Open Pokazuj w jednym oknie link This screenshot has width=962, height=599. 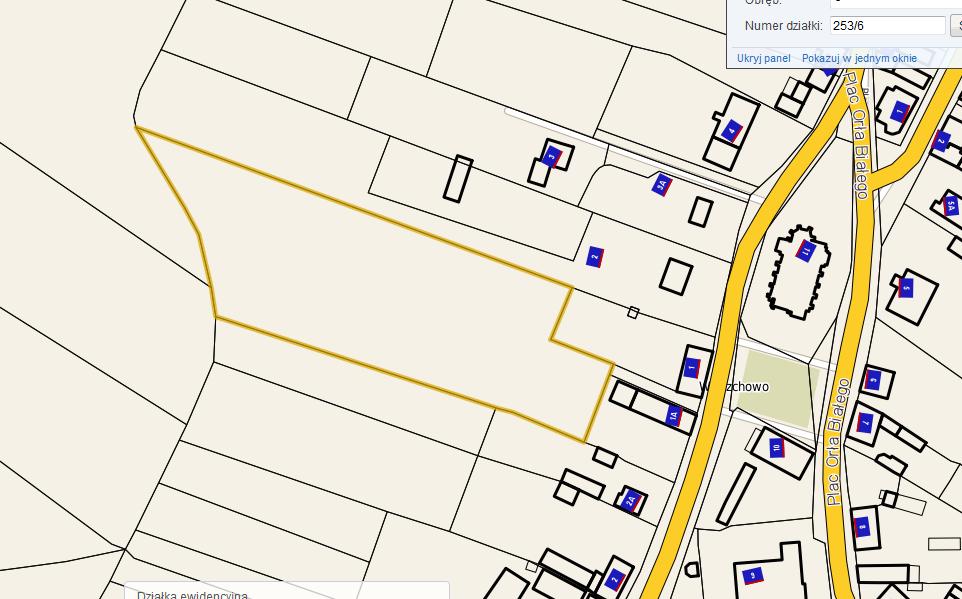tap(859, 58)
